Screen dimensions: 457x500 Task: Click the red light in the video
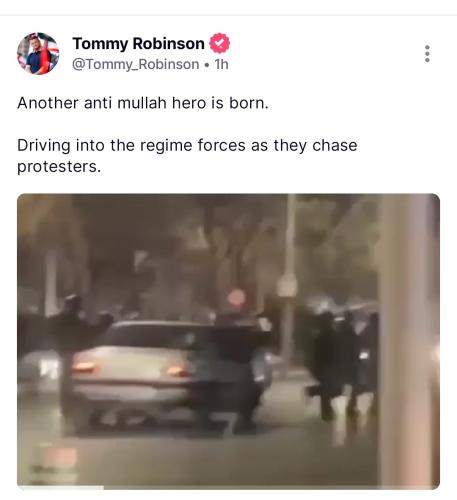[237, 297]
